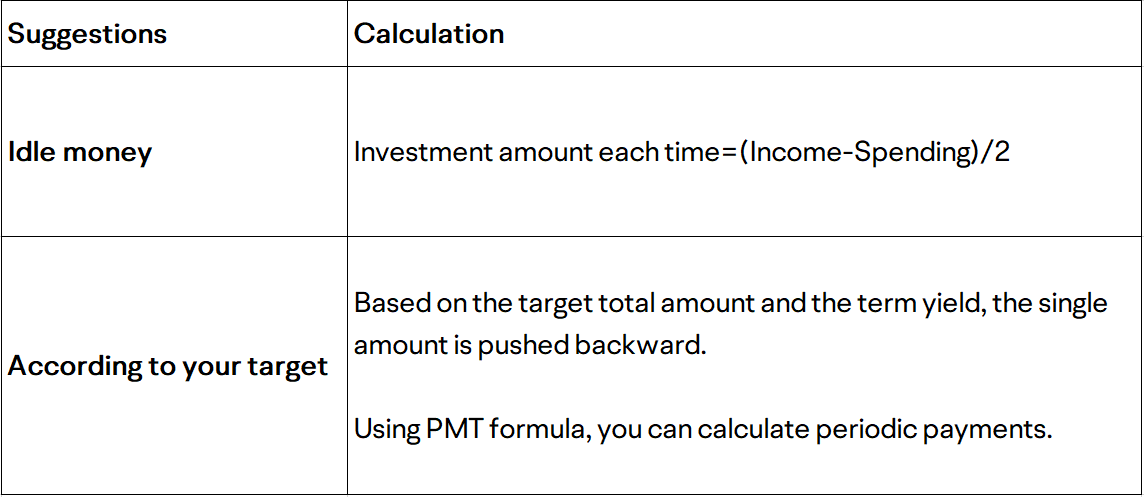Click the line starting with Based on the target
This screenshot has width=1144, height=497.
click(x=731, y=303)
